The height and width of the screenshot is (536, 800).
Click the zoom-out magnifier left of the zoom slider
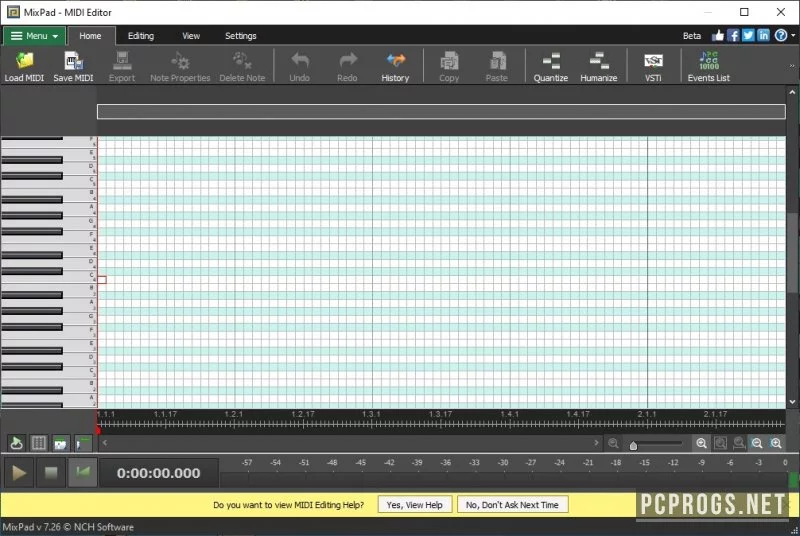(x=613, y=443)
